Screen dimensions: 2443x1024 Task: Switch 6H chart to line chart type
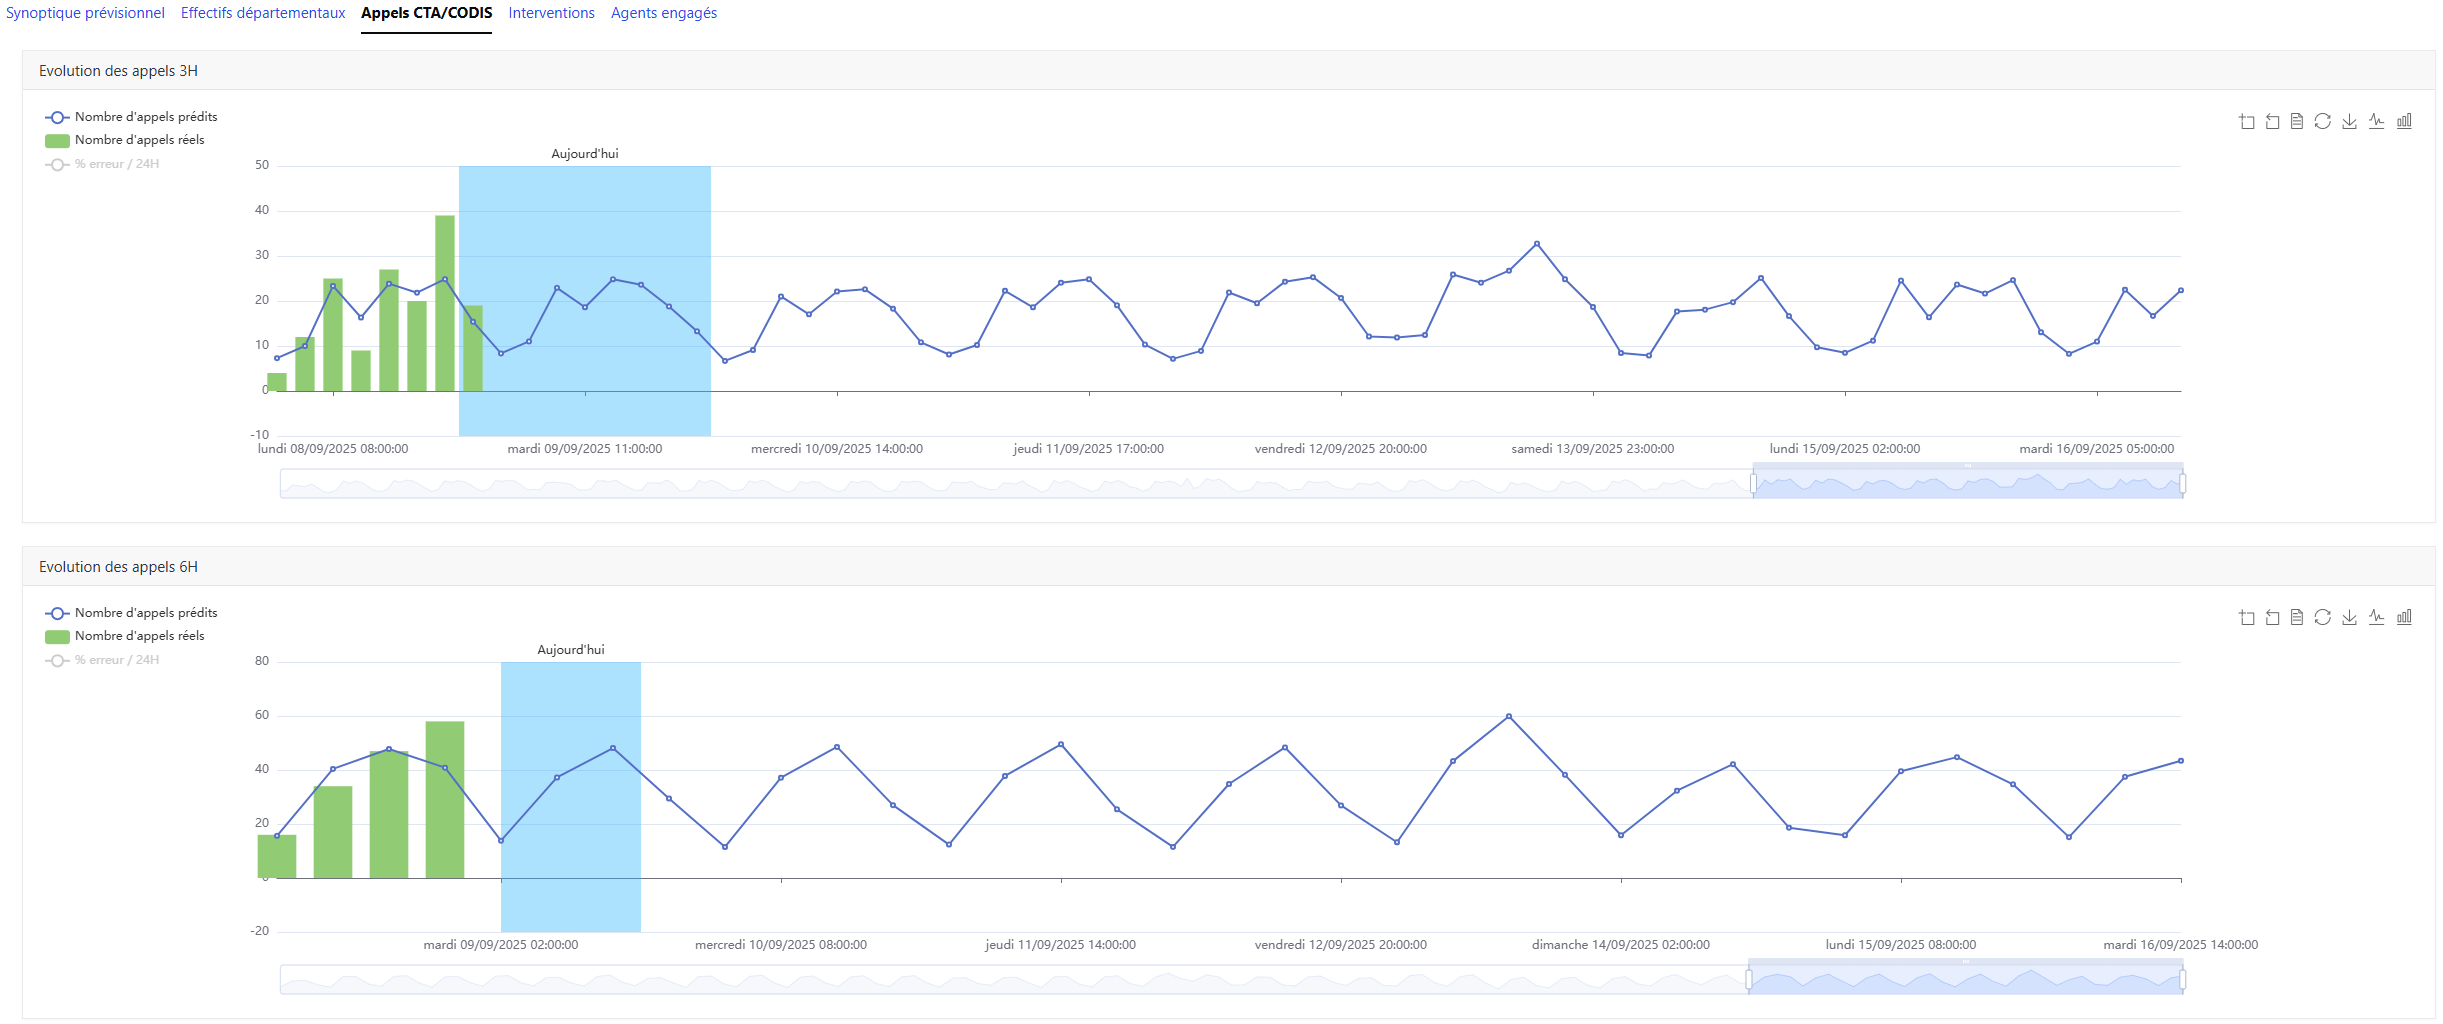click(2377, 617)
